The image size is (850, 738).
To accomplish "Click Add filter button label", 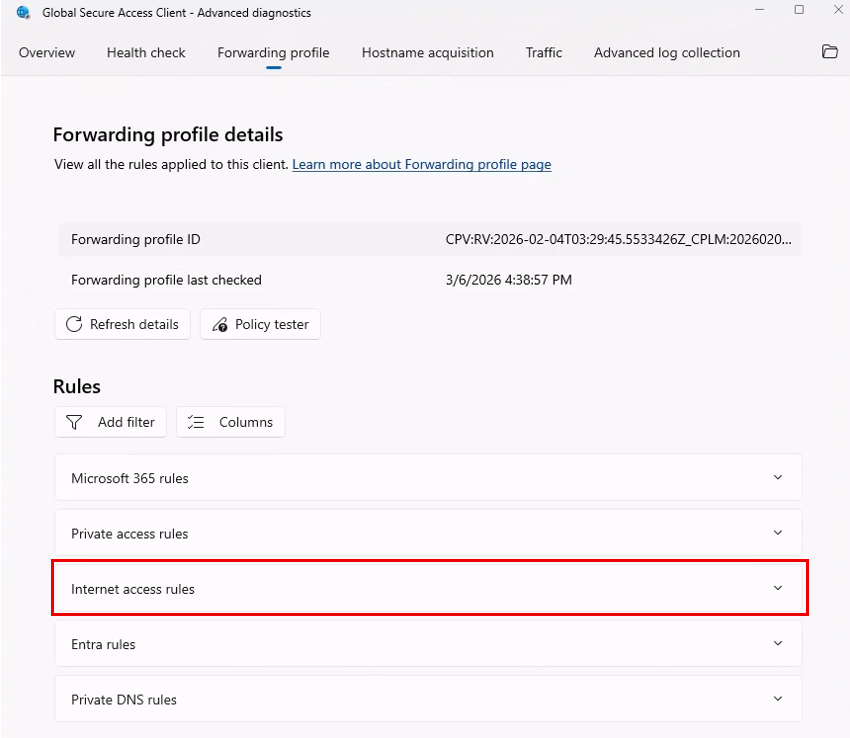I will pyautogui.click(x=126, y=422).
